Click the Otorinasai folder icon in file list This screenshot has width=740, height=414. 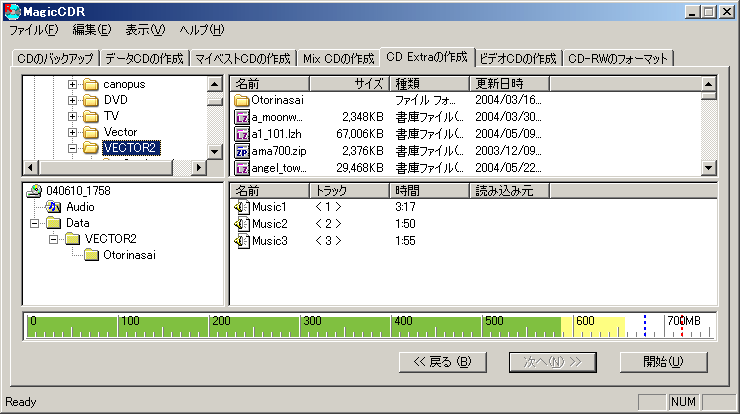242,100
